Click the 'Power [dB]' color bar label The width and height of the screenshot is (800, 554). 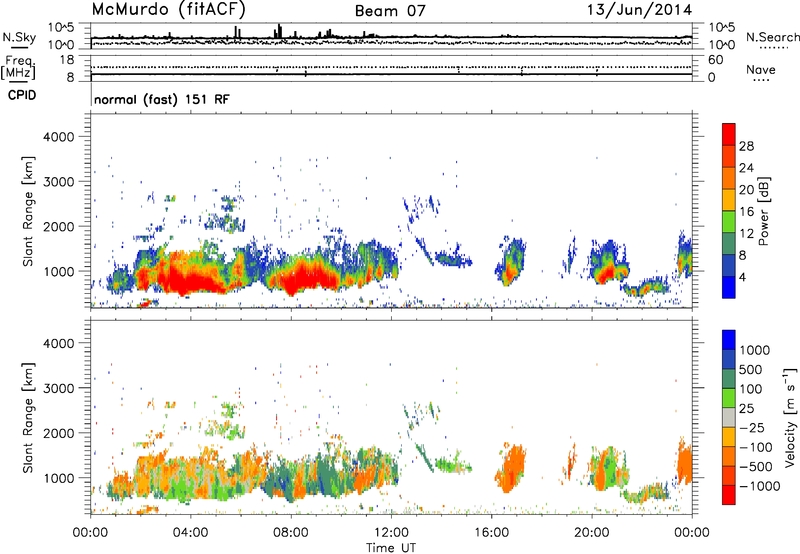pos(764,211)
